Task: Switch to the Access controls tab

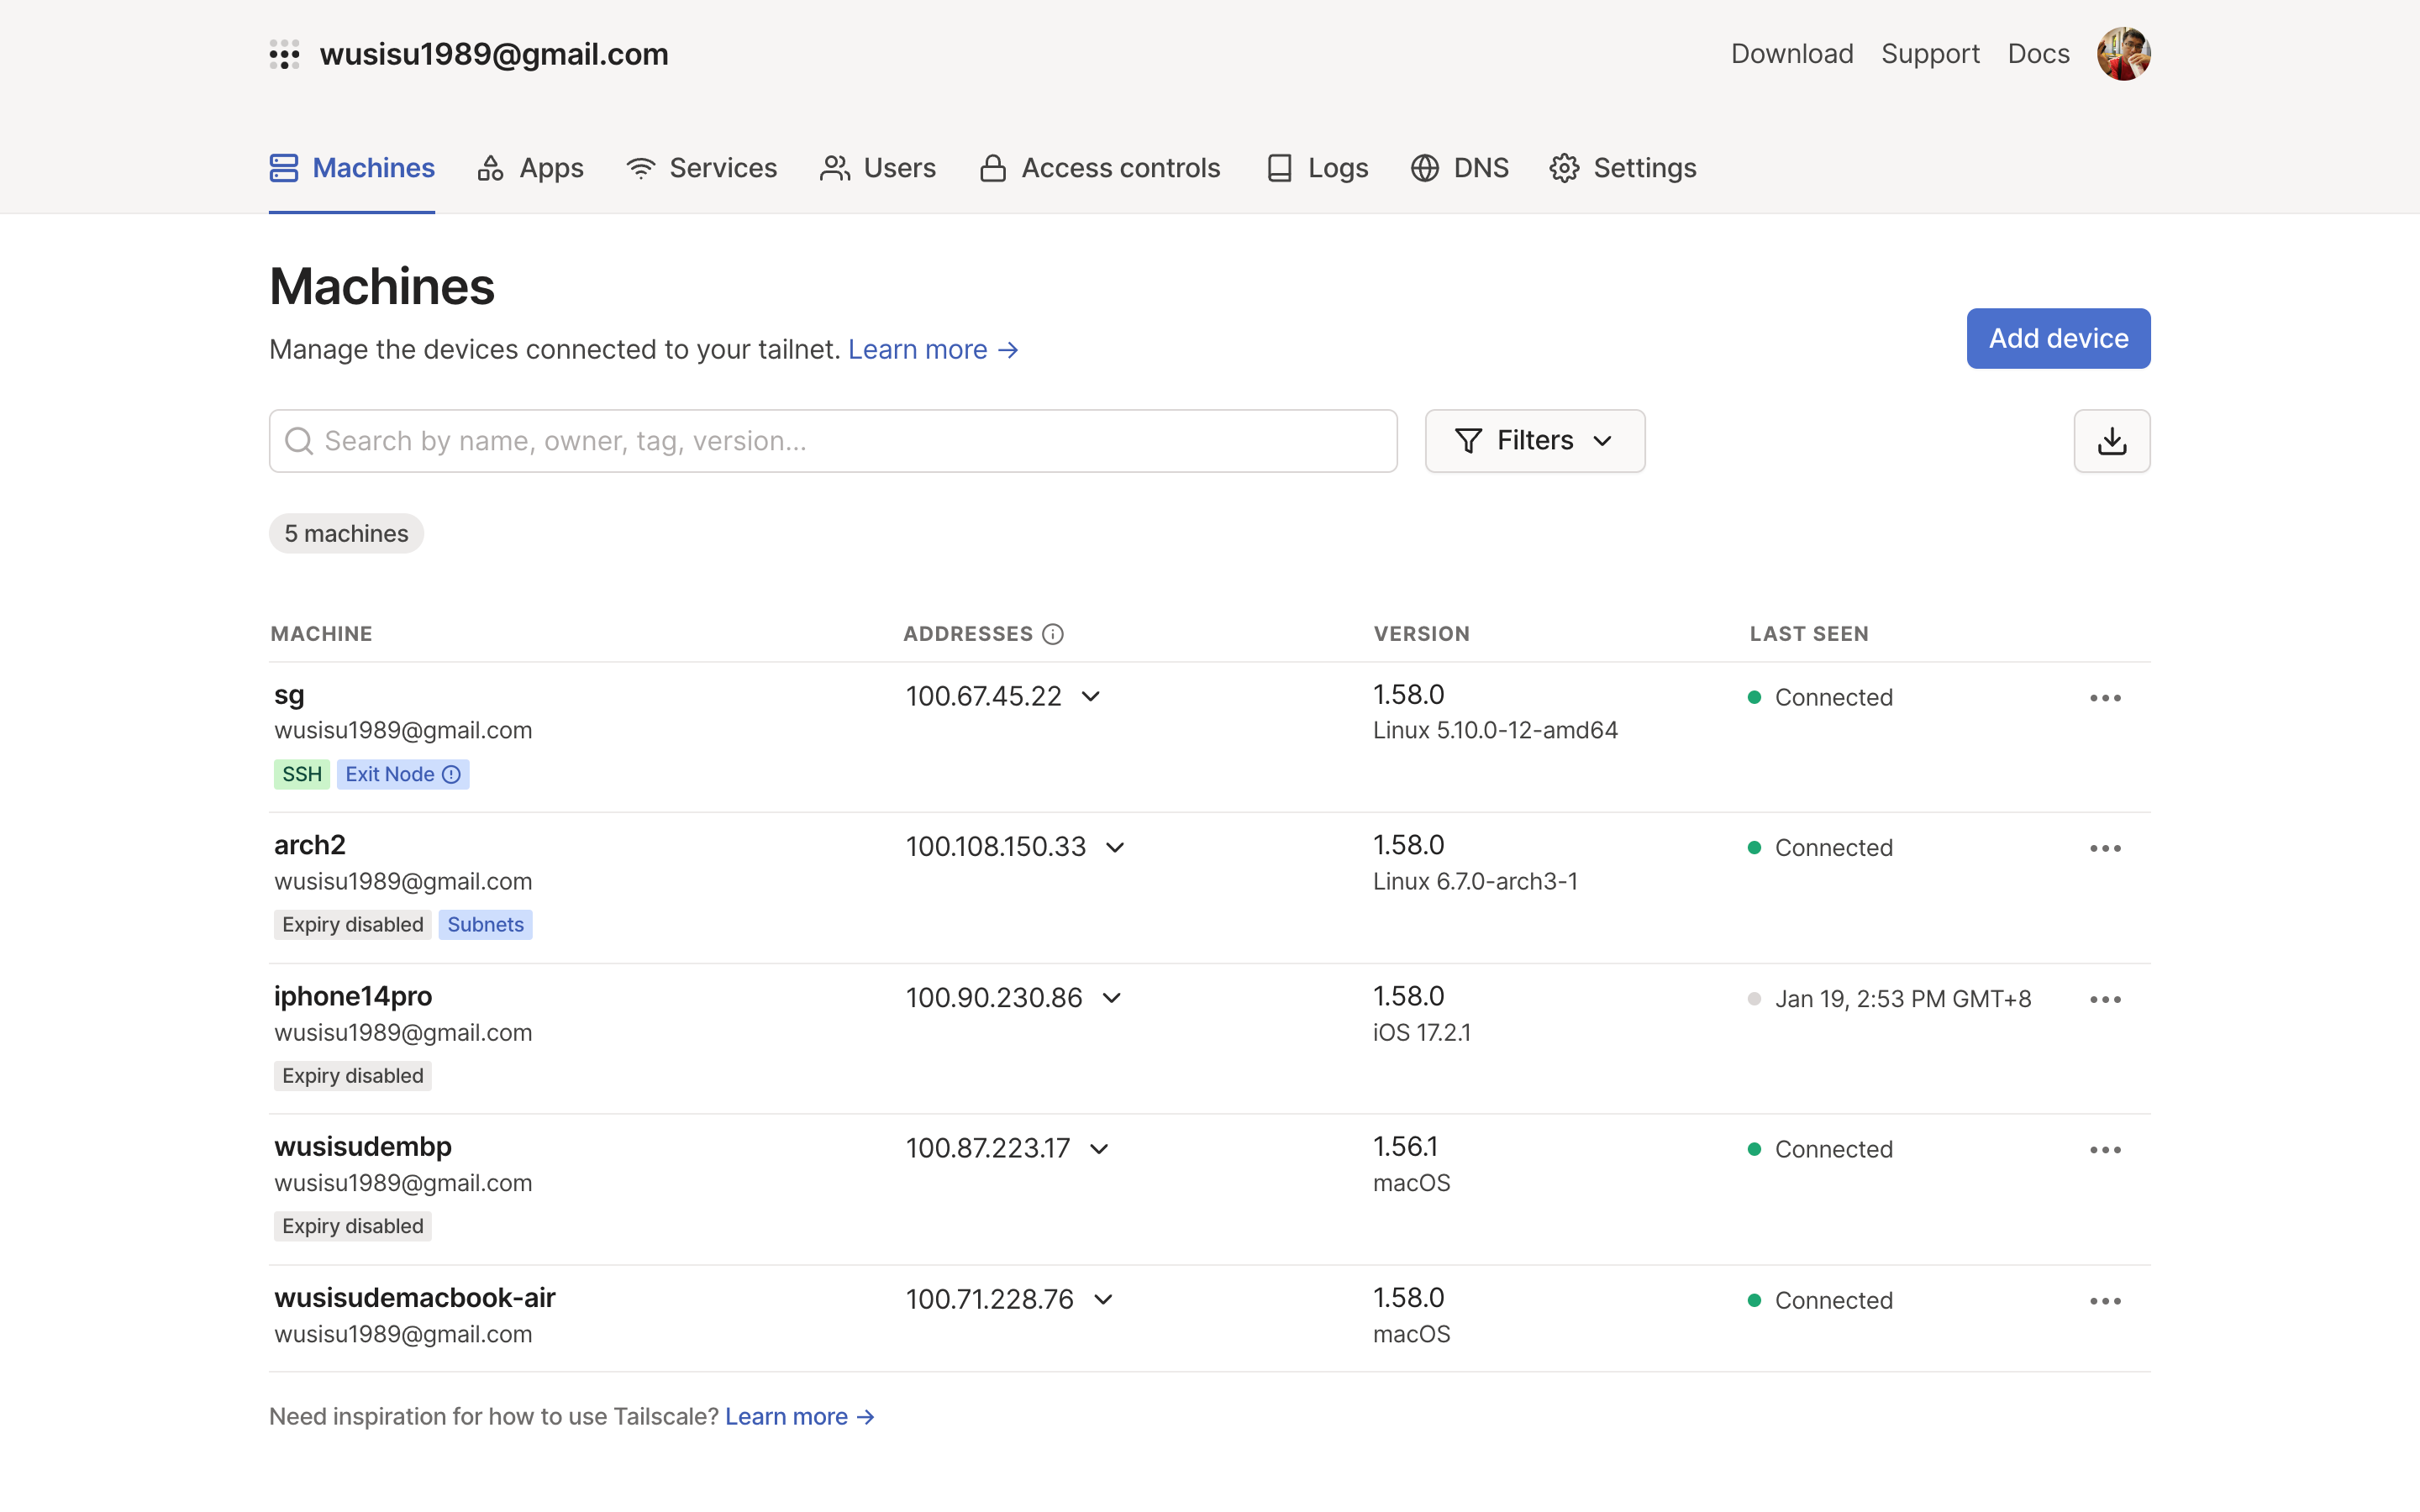Action: 1100,168
